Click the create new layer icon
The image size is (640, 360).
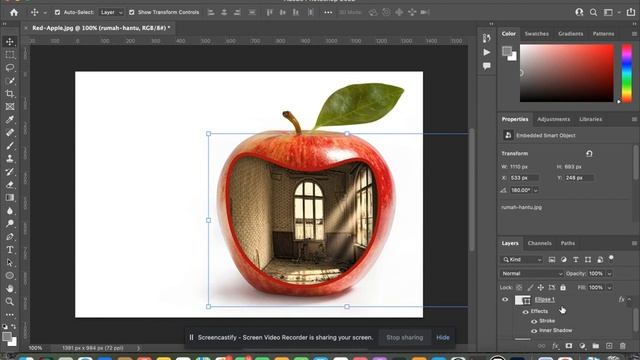(609, 346)
